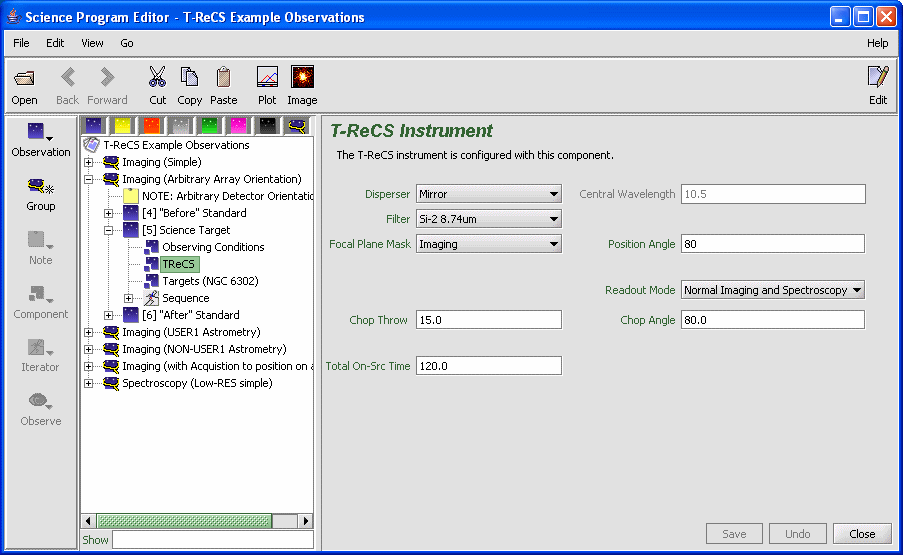Screen dimensions: 903x555
Task: Toggle the red observation status filter
Action: 151,126
